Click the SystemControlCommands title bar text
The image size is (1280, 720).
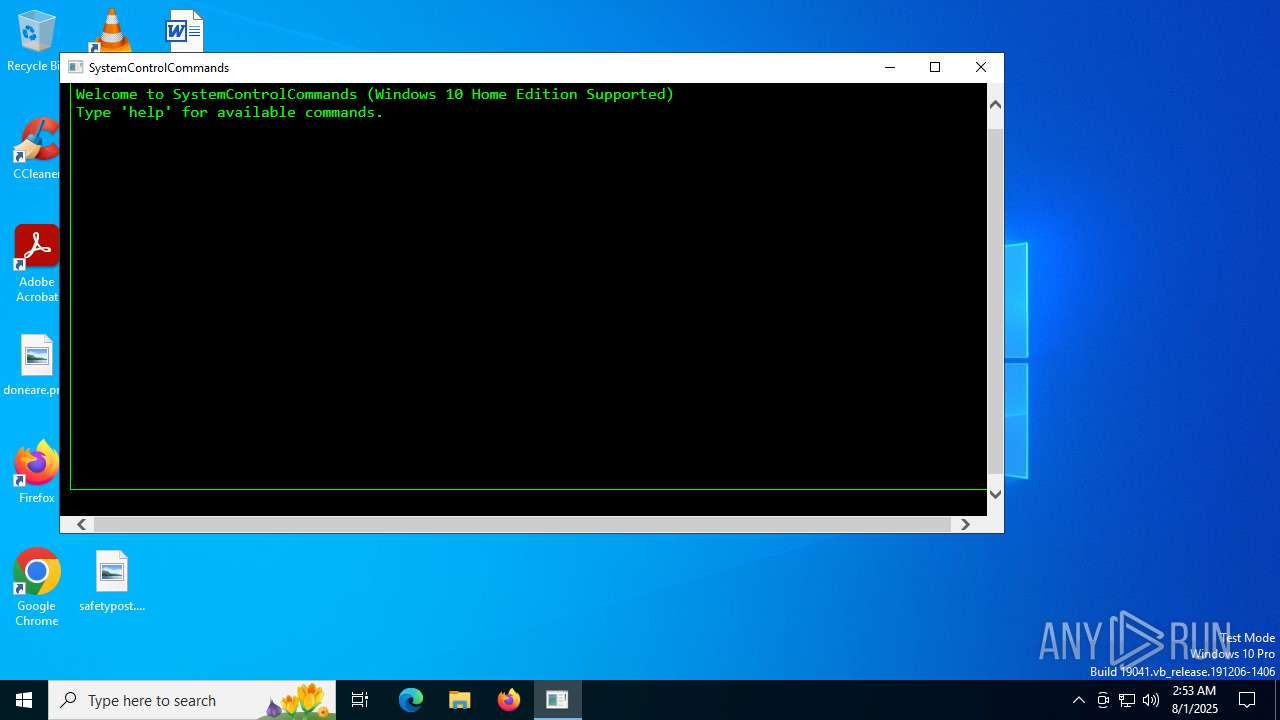(x=159, y=67)
